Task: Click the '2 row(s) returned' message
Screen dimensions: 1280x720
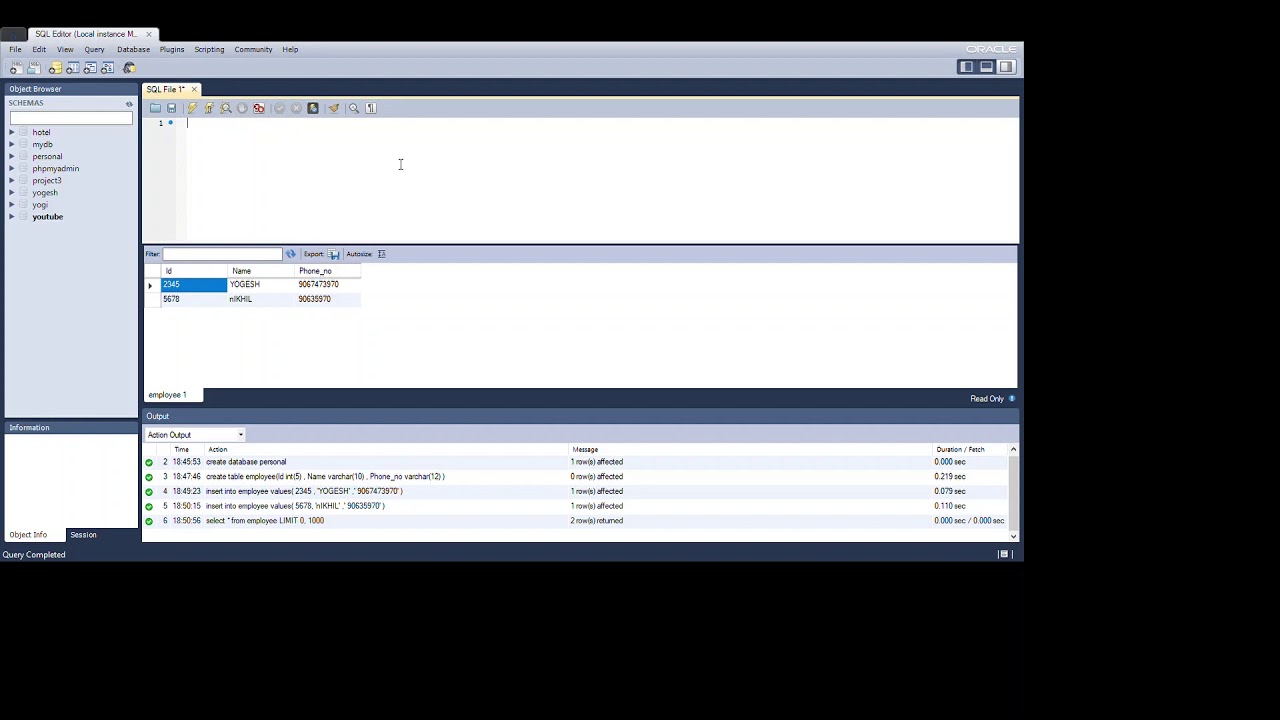Action: tap(597, 521)
